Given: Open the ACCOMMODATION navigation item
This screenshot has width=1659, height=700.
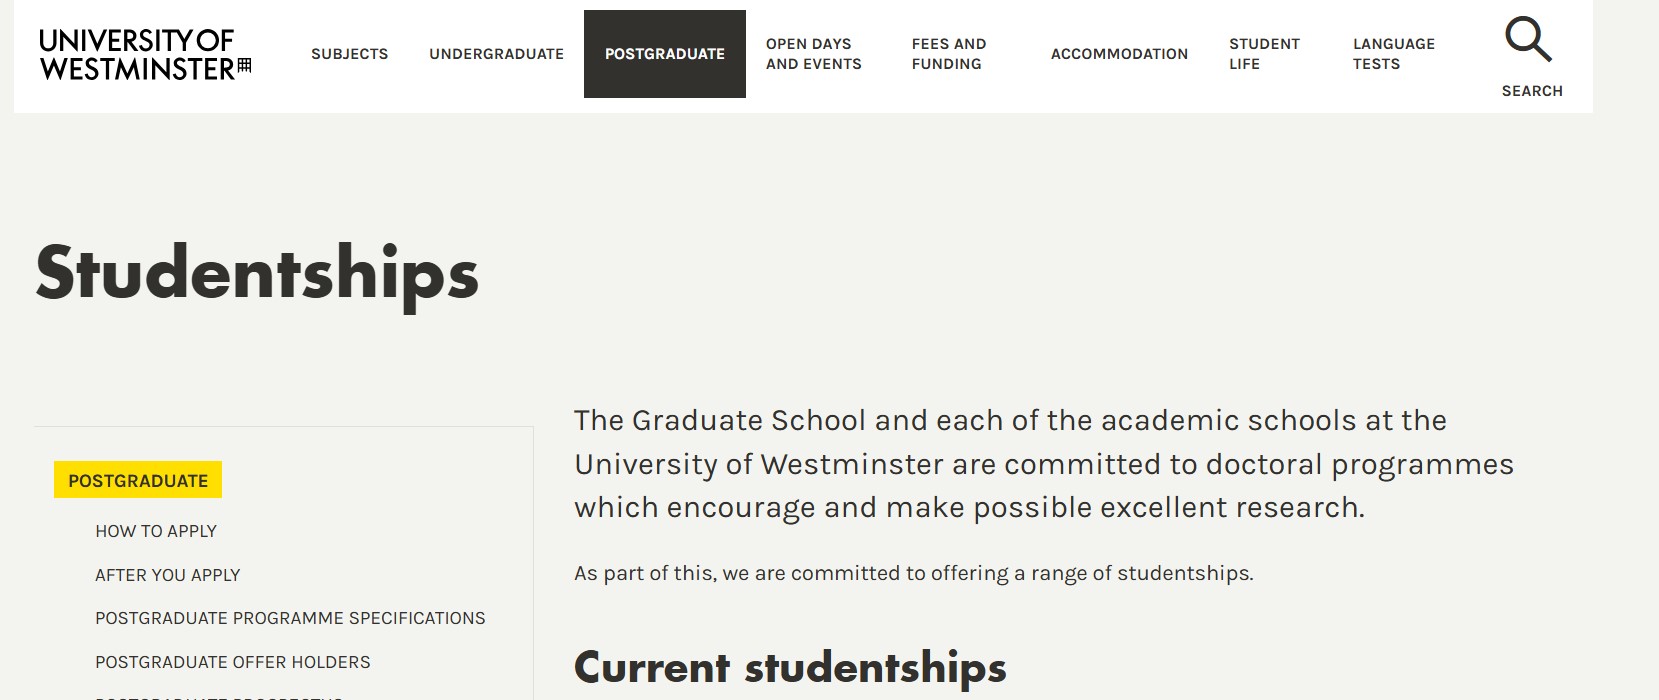Looking at the screenshot, I should (1119, 54).
